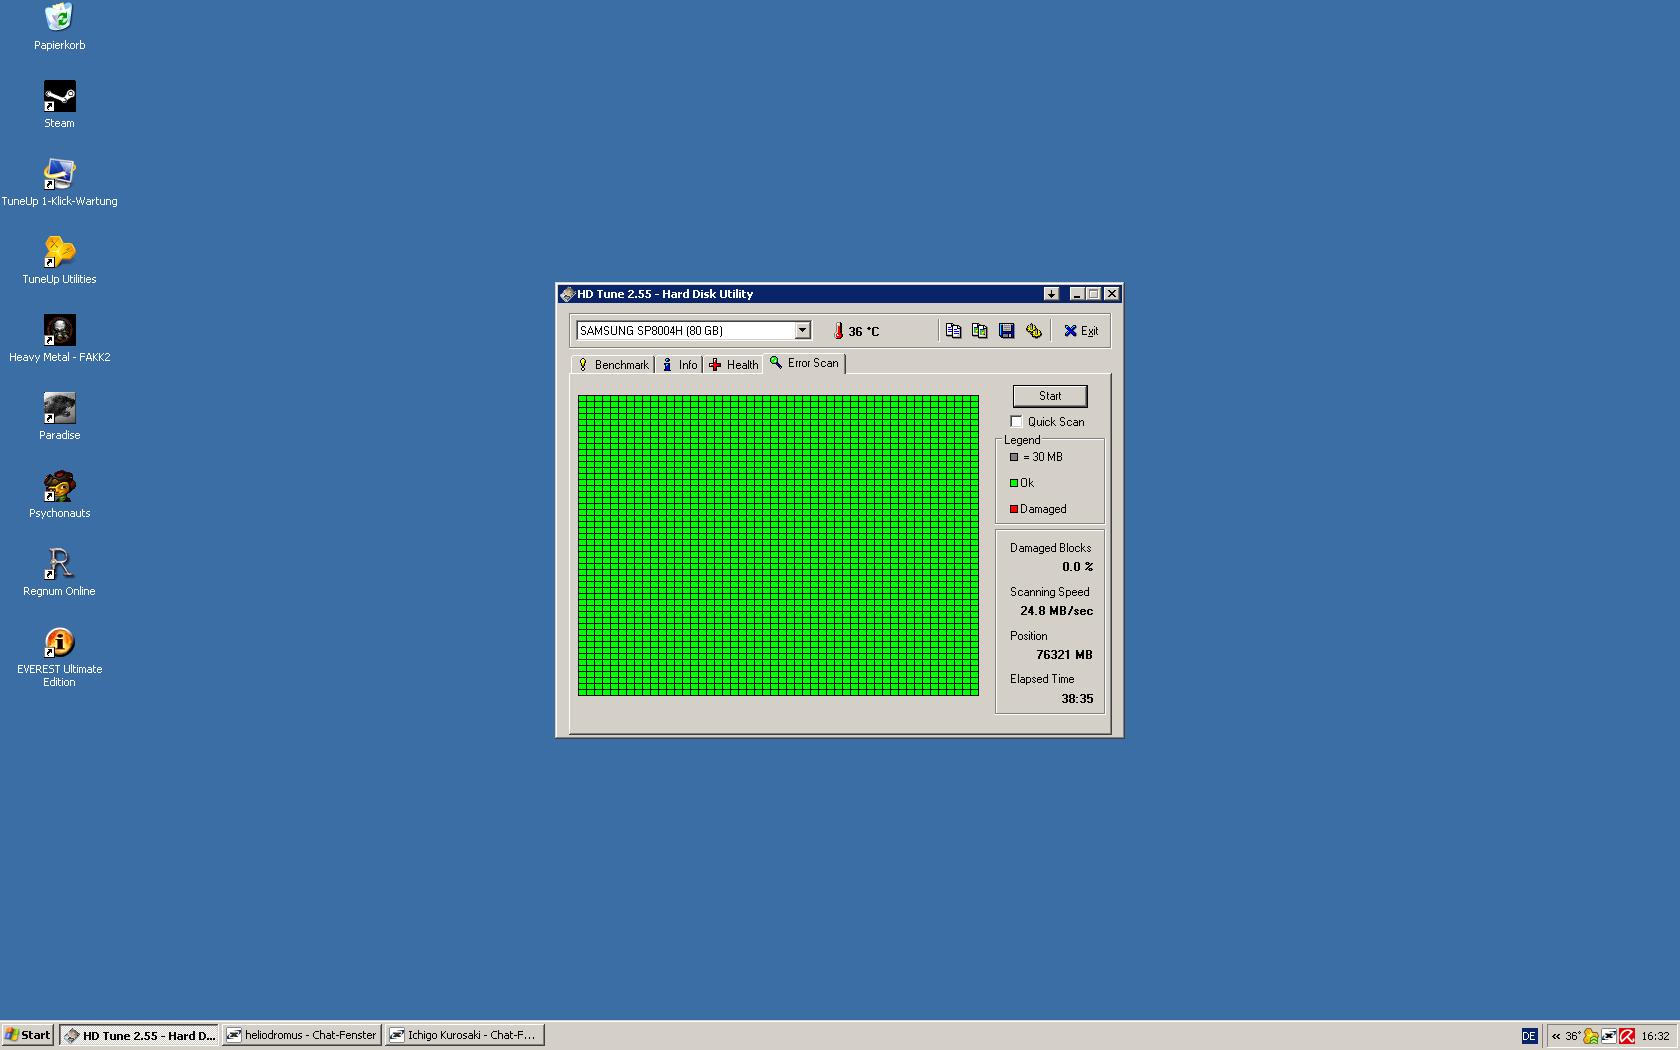Open HD Tune options via the wrench icon

coord(1034,331)
